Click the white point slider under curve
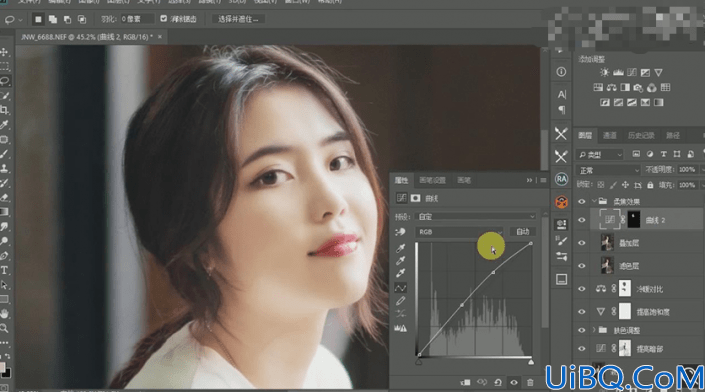705x392 pixels. pyautogui.click(x=531, y=361)
